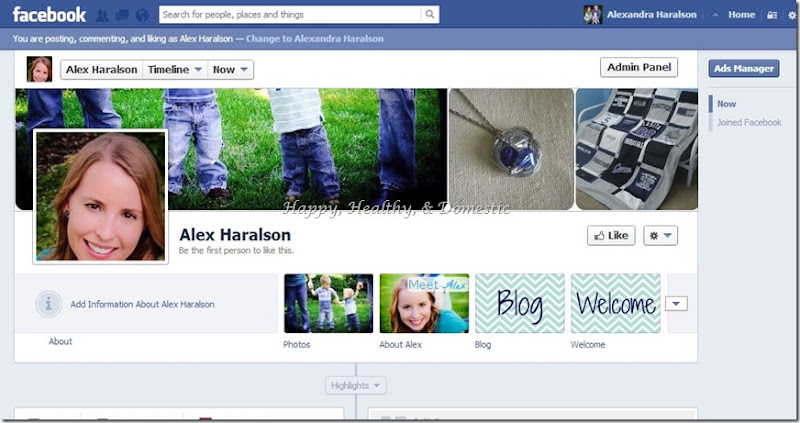
Task: Open the quilt cover photo
Action: click(x=637, y=149)
